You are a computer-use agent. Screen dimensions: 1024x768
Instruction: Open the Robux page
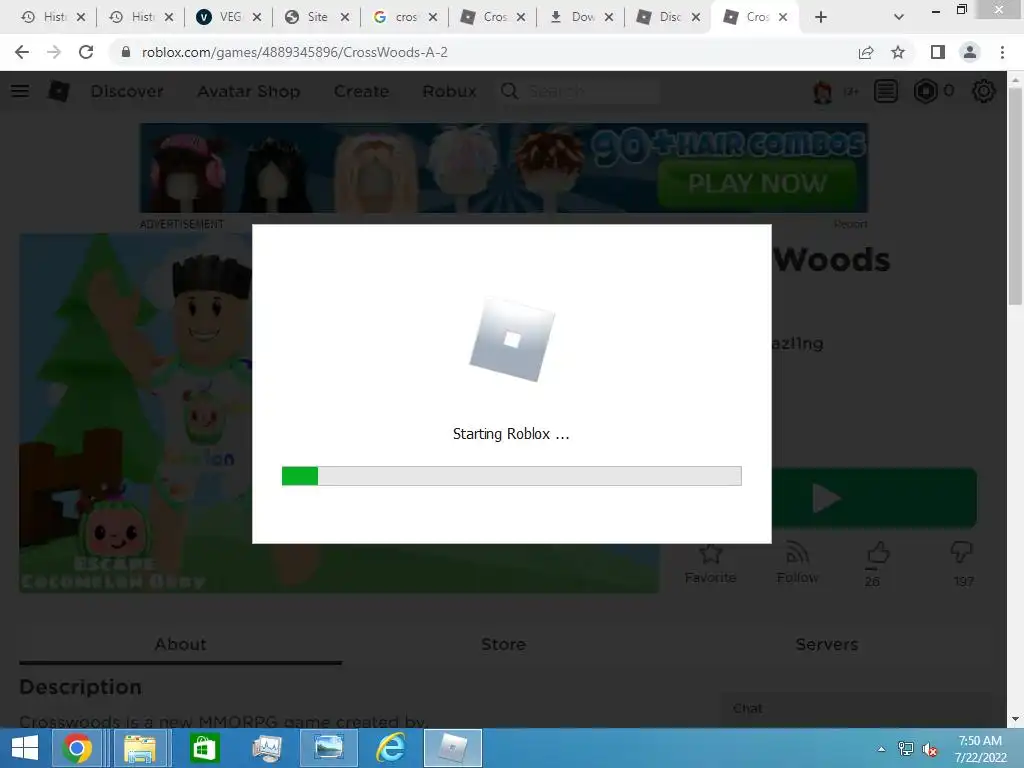[449, 91]
